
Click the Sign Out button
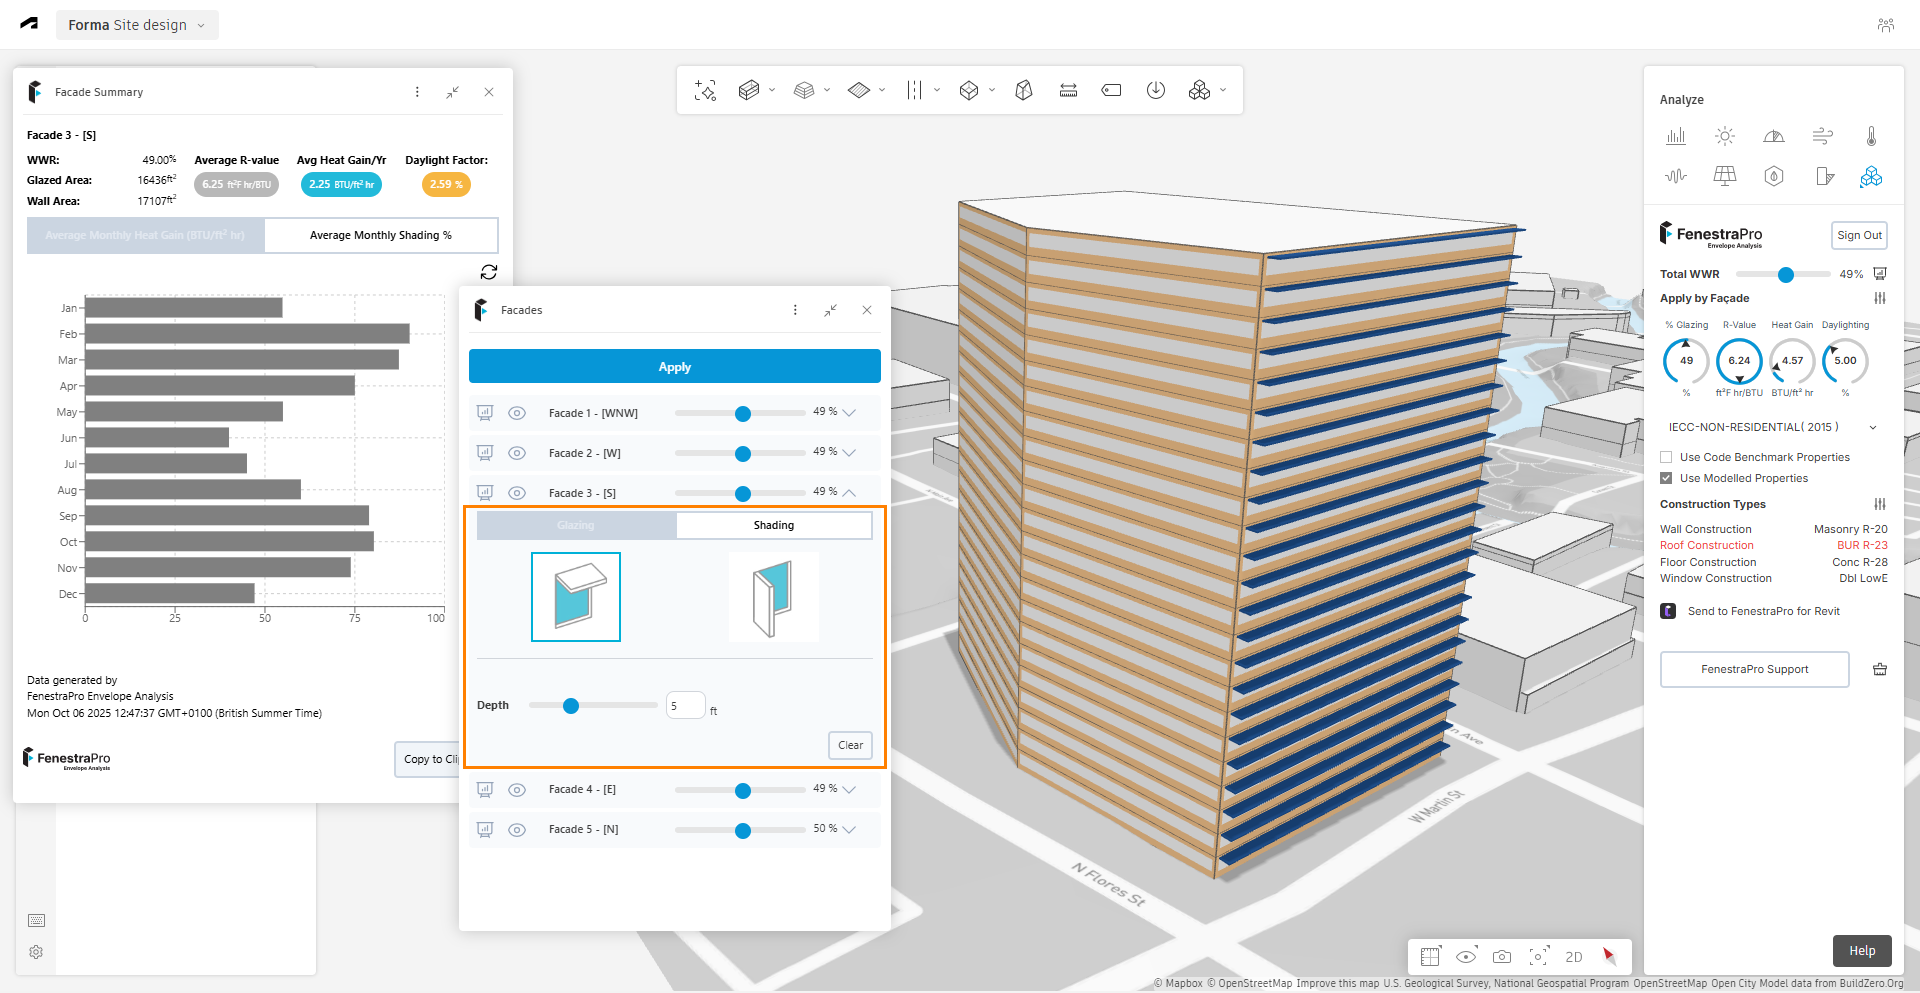pyautogui.click(x=1858, y=235)
